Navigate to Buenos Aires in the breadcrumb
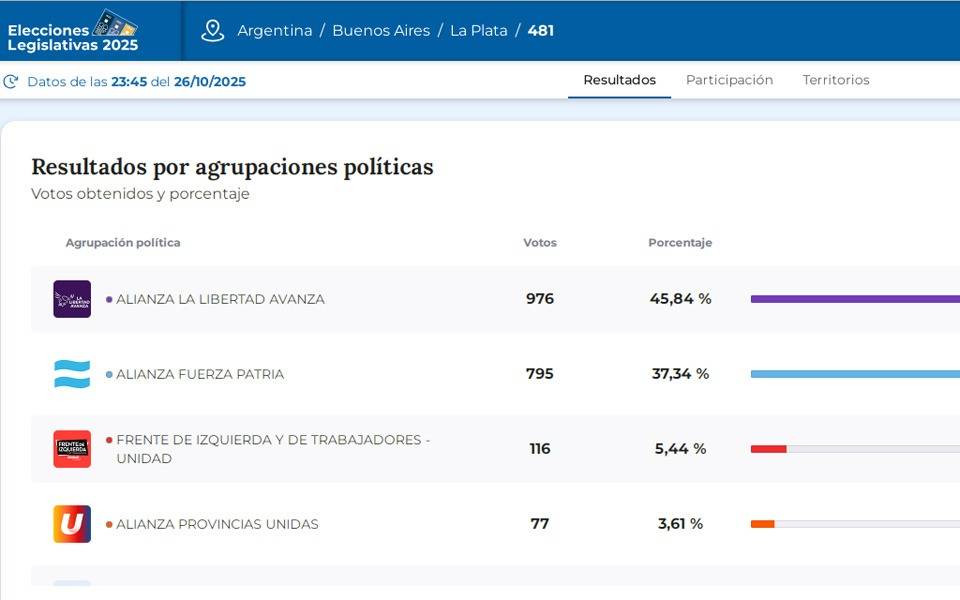The height and width of the screenshot is (600, 960). [381, 31]
